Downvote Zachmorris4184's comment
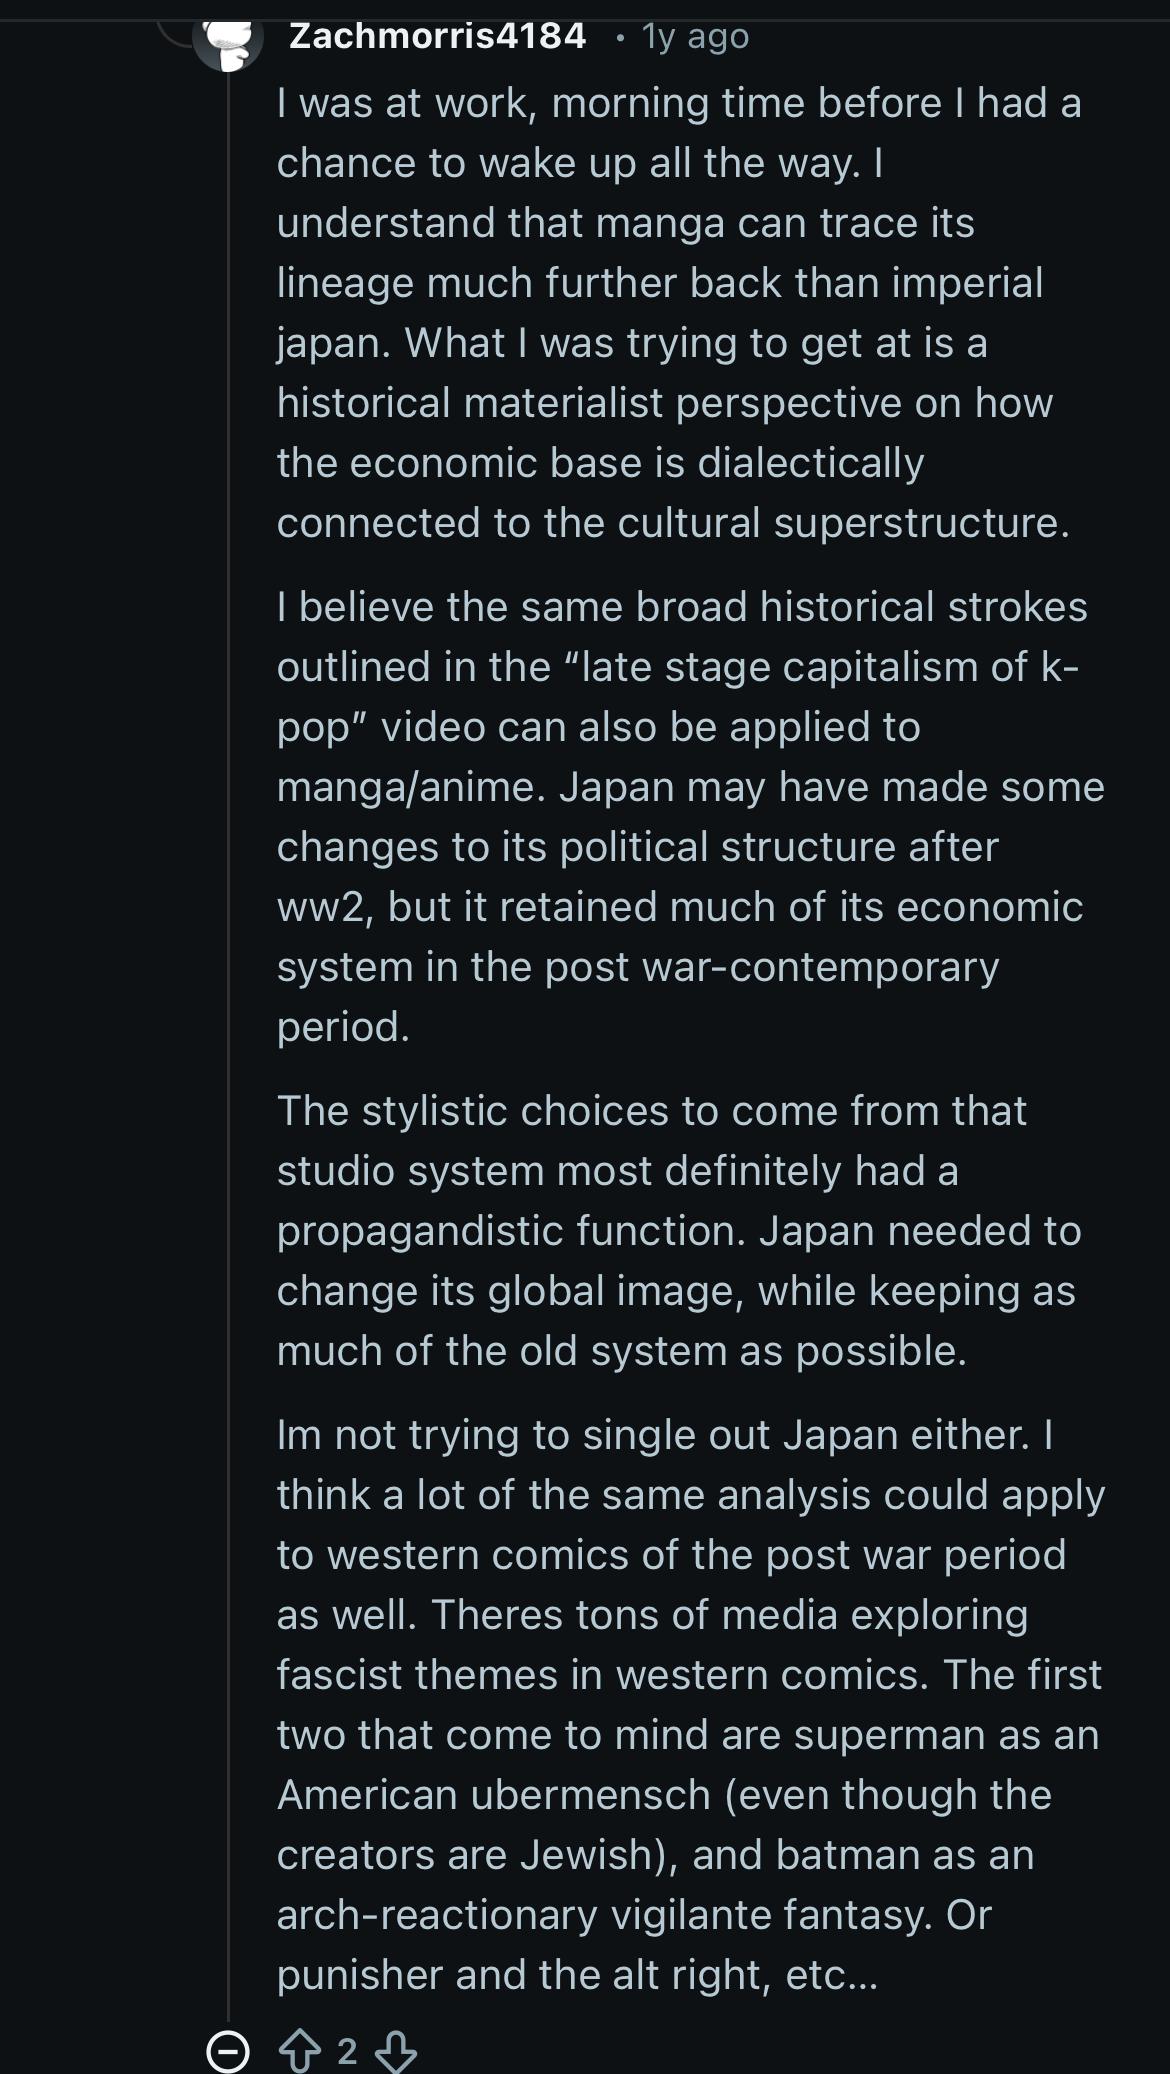The image size is (1170, 2074). tap(395, 2052)
